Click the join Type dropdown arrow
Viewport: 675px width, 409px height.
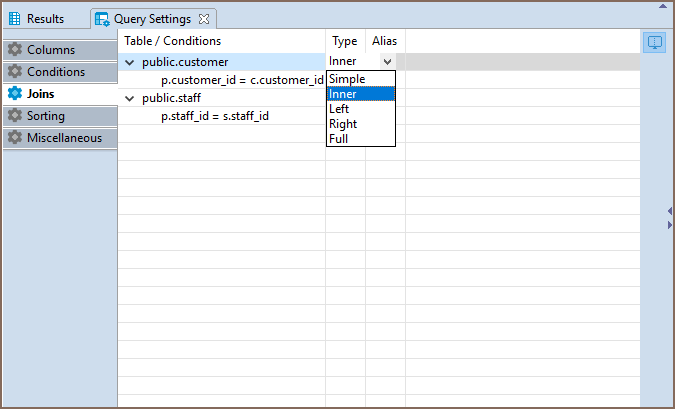pyautogui.click(x=387, y=62)
